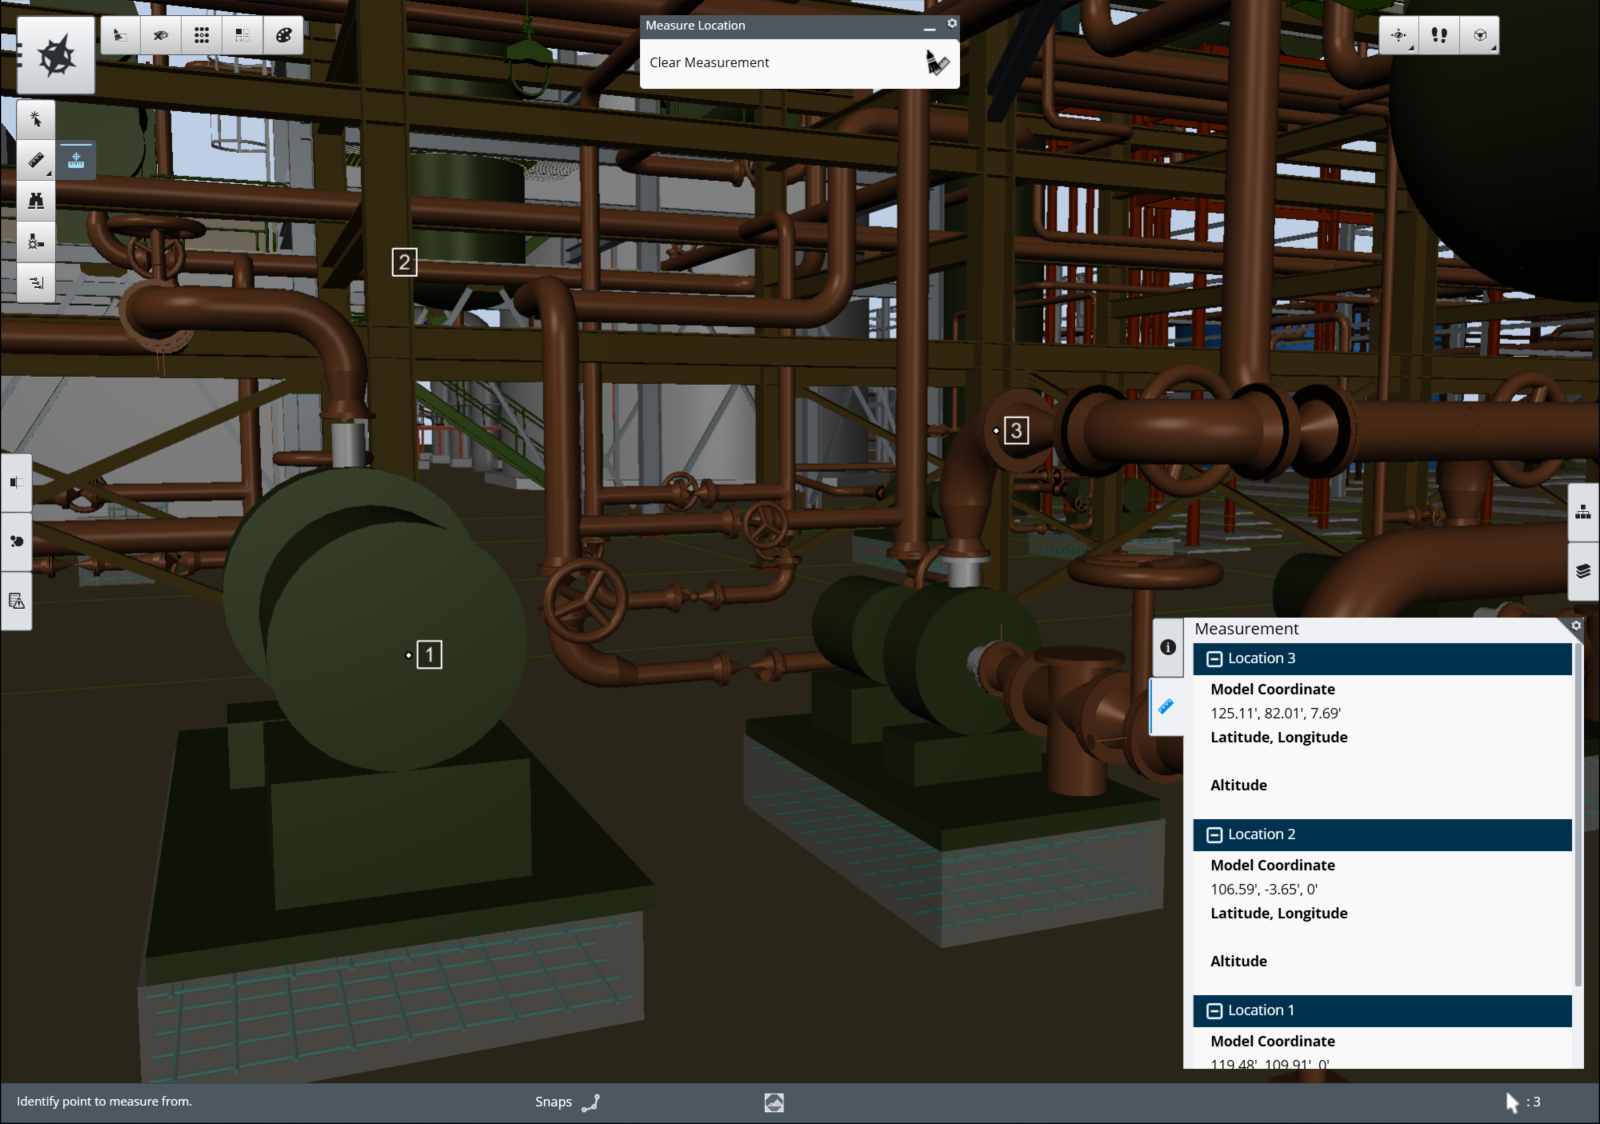Open Measurement panel gear settings

(x=1576, y=626)
